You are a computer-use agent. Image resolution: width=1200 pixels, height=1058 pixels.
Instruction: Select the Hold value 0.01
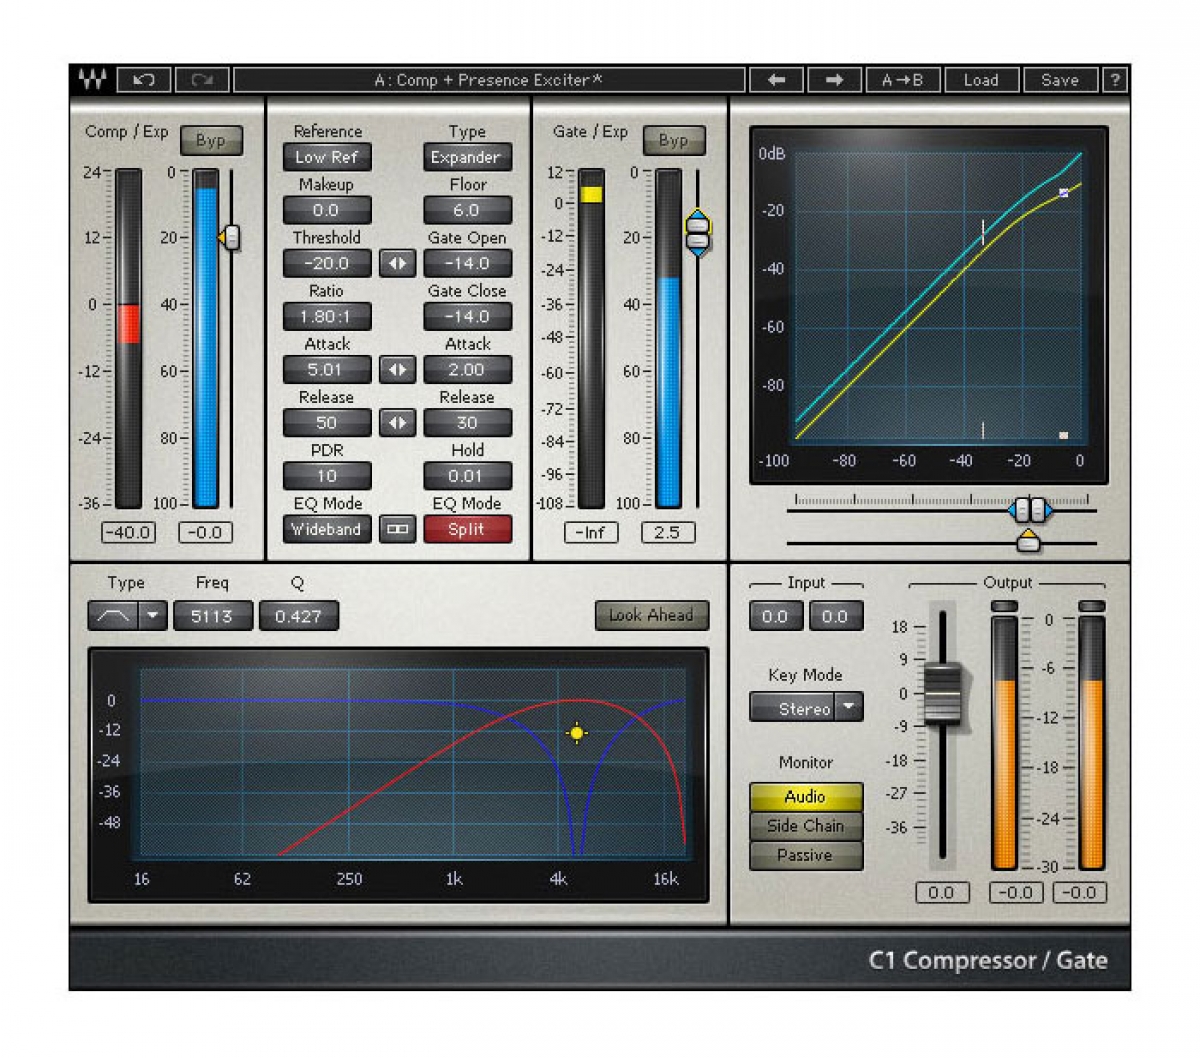click(467, 476)
